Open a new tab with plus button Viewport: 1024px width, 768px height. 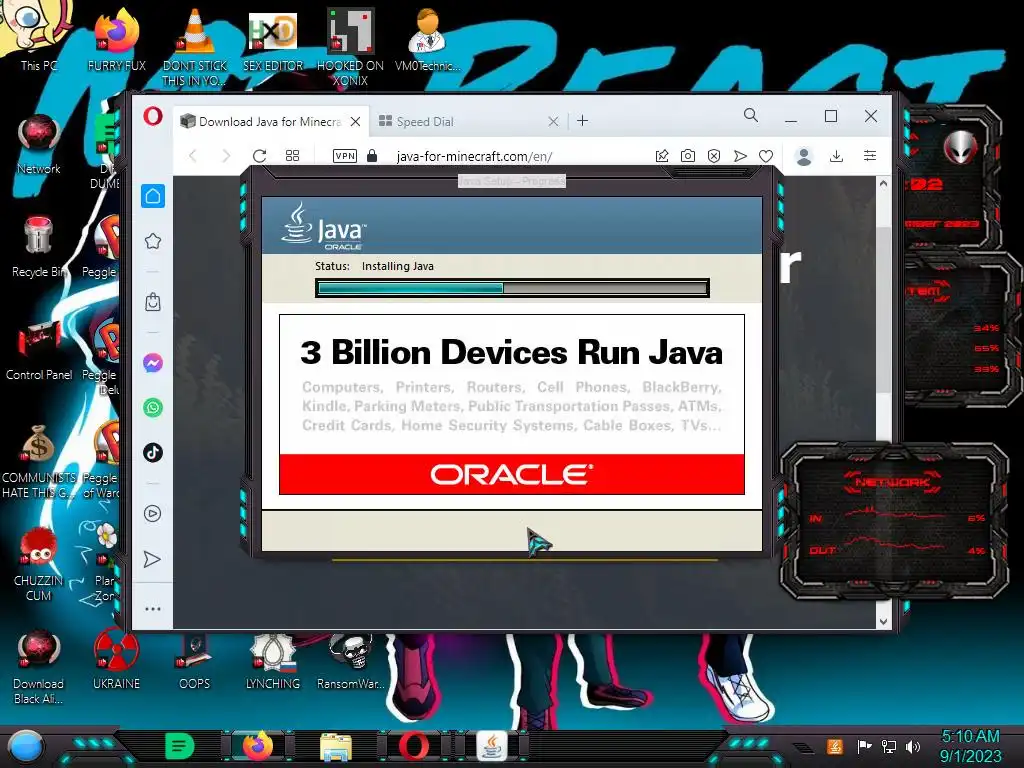[583, 121]
